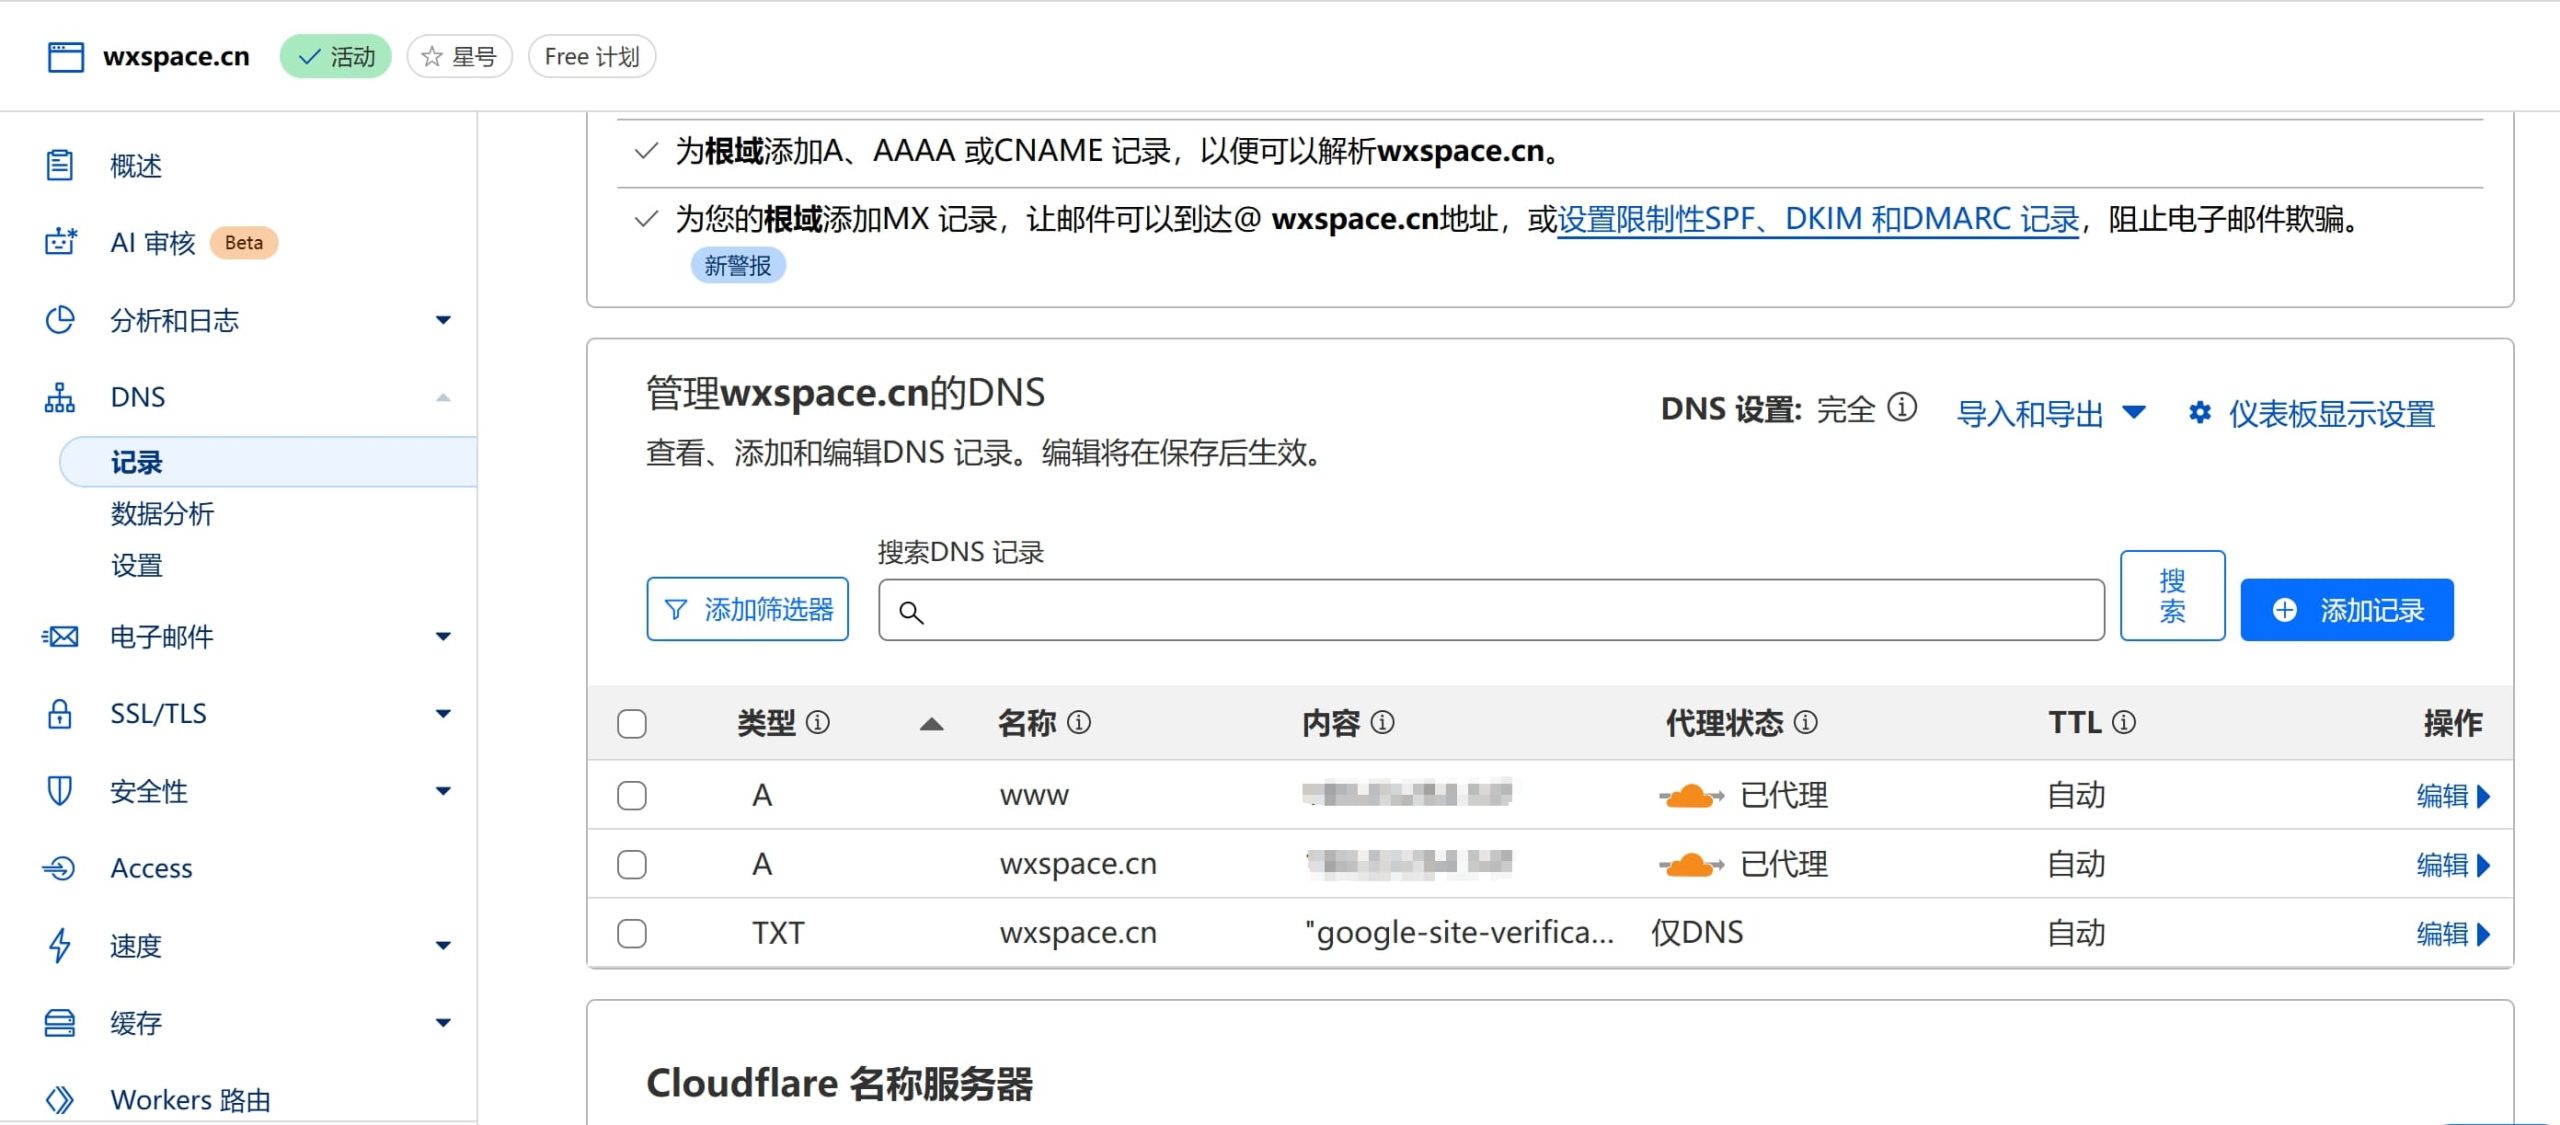Click the info icon next to TTL header

coord(2124,722)
